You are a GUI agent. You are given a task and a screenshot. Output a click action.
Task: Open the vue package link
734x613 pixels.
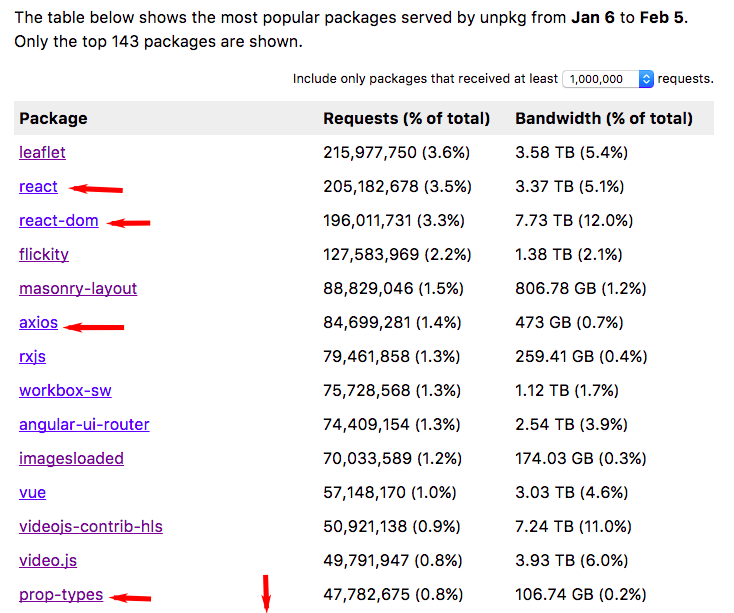point(32,492)
